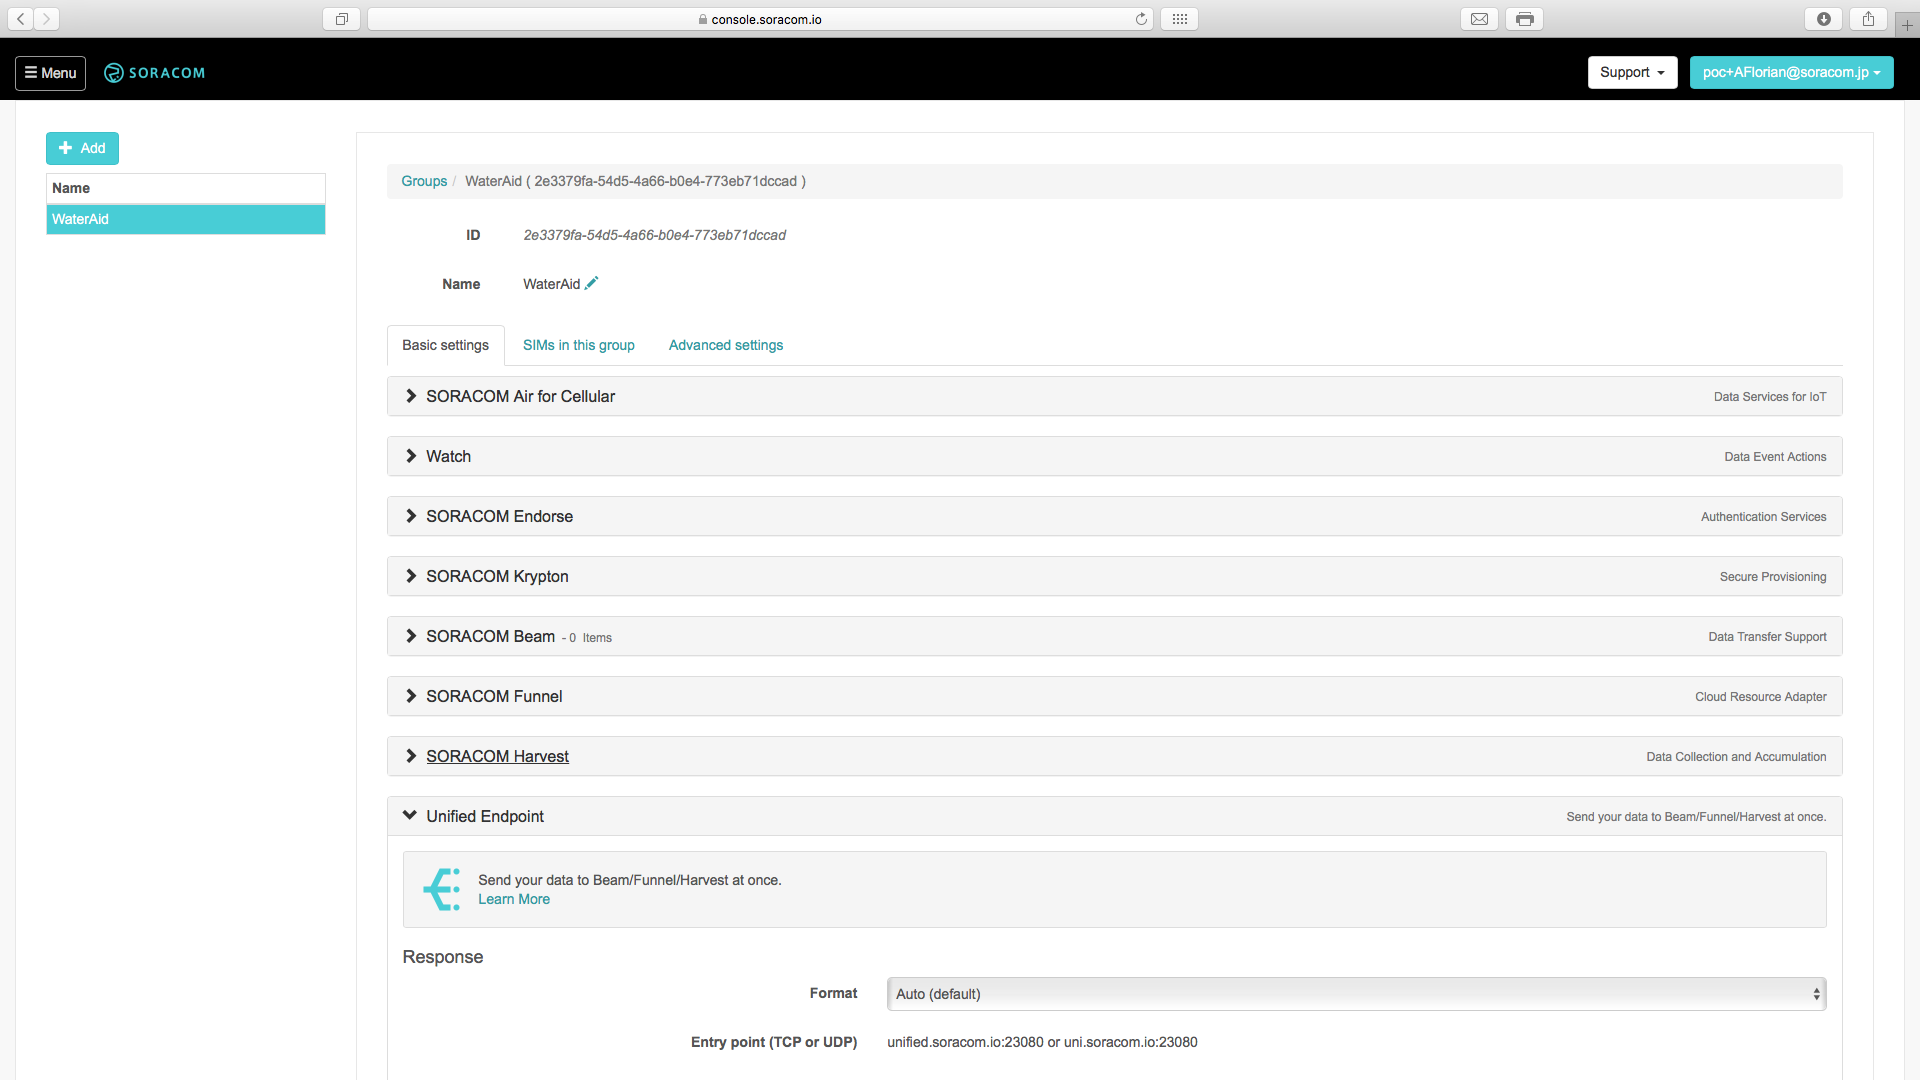Image resolution: width=1920 pixels, height=1080 pixels.
Task: Select the WaterAid group in the list
Action: click(185, 219)
